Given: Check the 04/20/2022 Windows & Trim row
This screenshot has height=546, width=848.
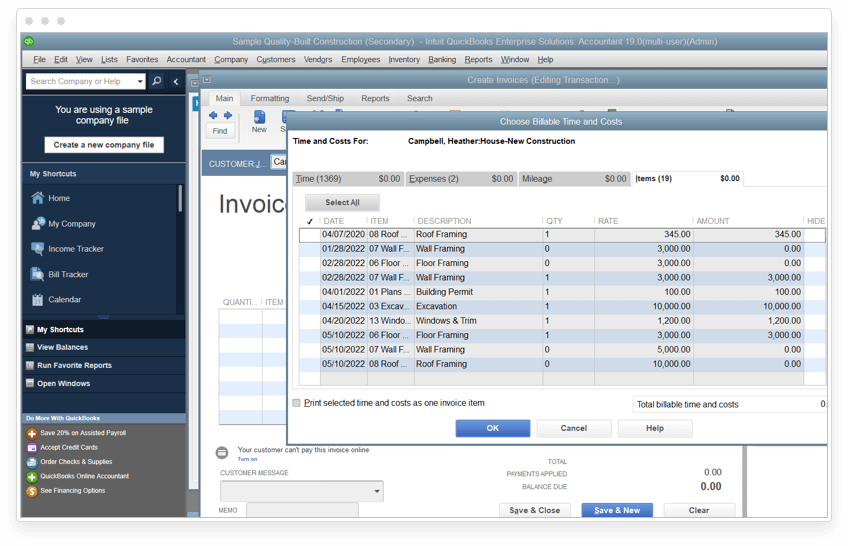Looking at the screenshot, I should (310, 321).
